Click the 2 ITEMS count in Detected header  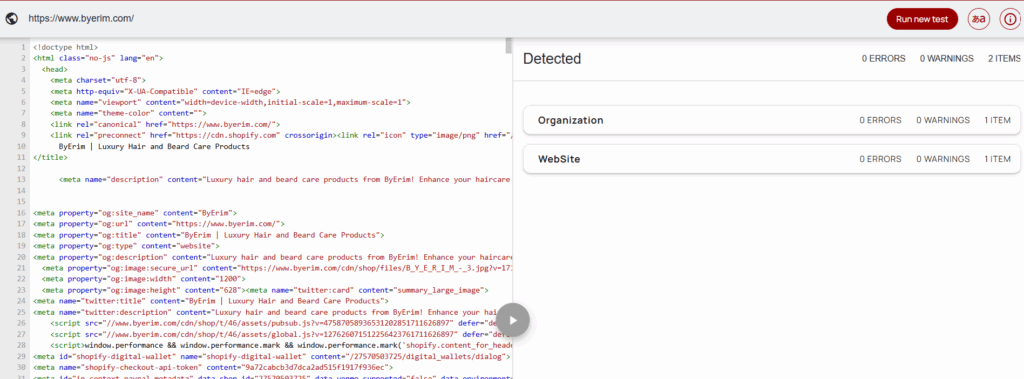tap(1004, 59)
